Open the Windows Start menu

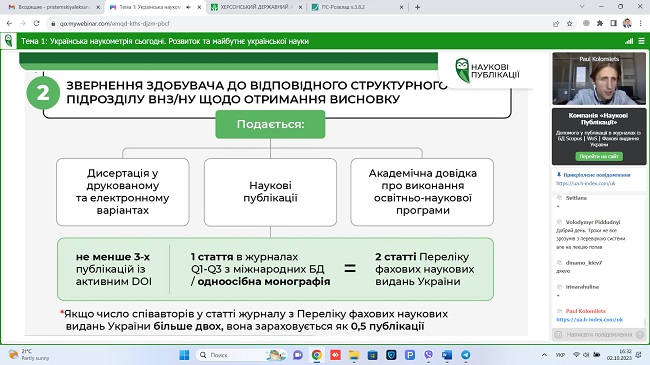pos(184,355)
